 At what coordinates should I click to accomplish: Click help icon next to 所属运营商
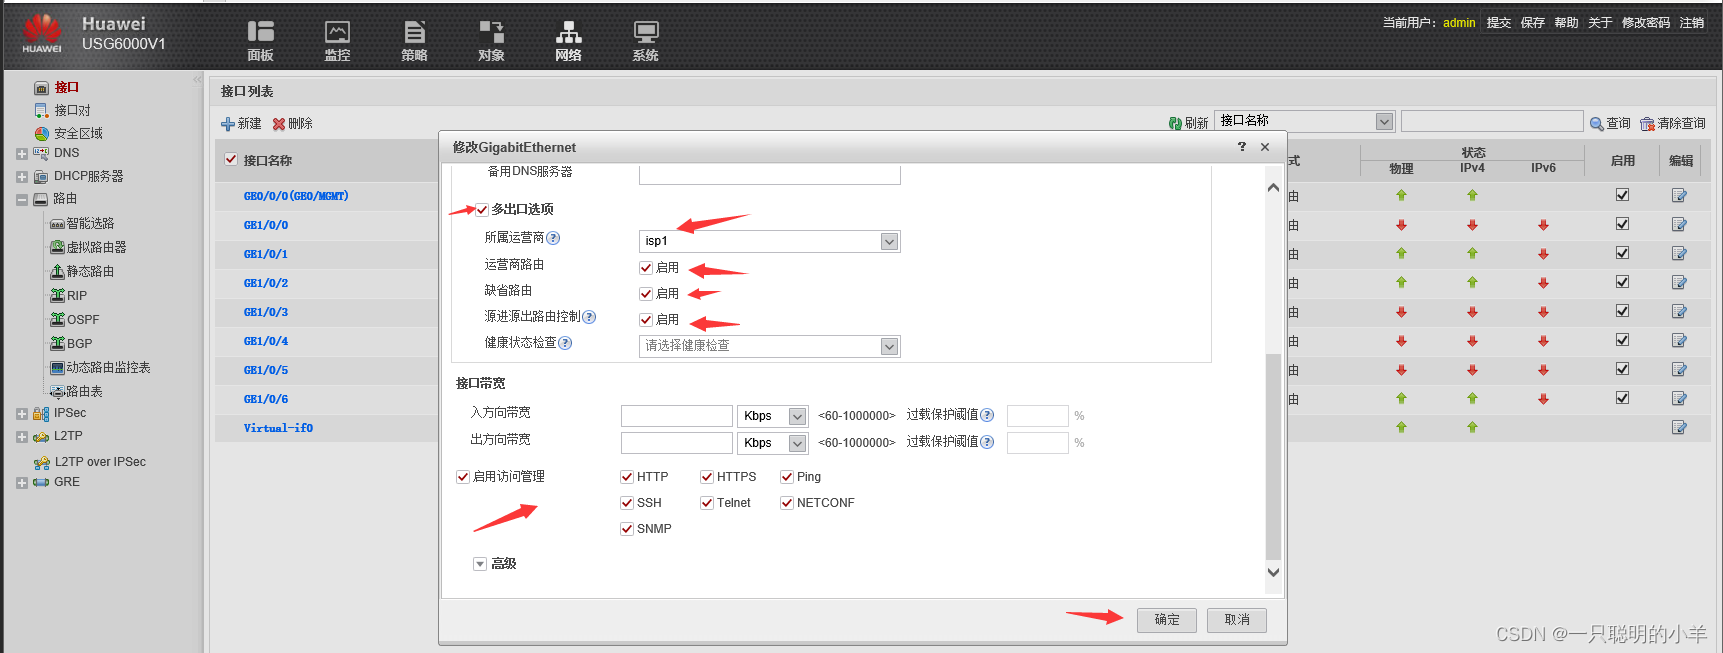[x=553, y=238]
